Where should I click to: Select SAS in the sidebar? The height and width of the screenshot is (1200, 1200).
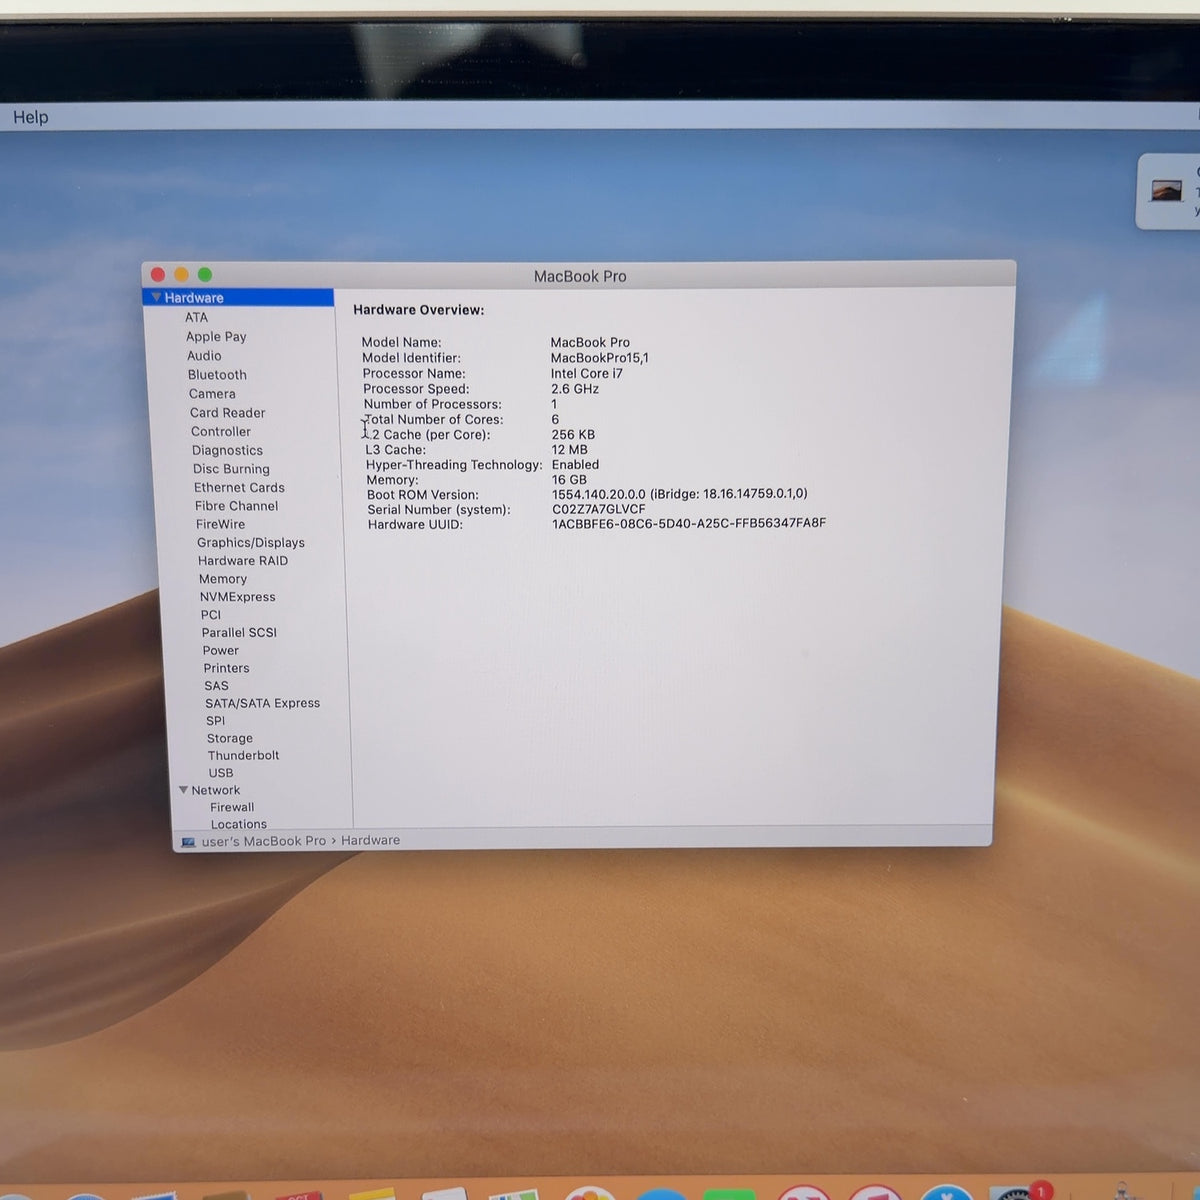217,686
